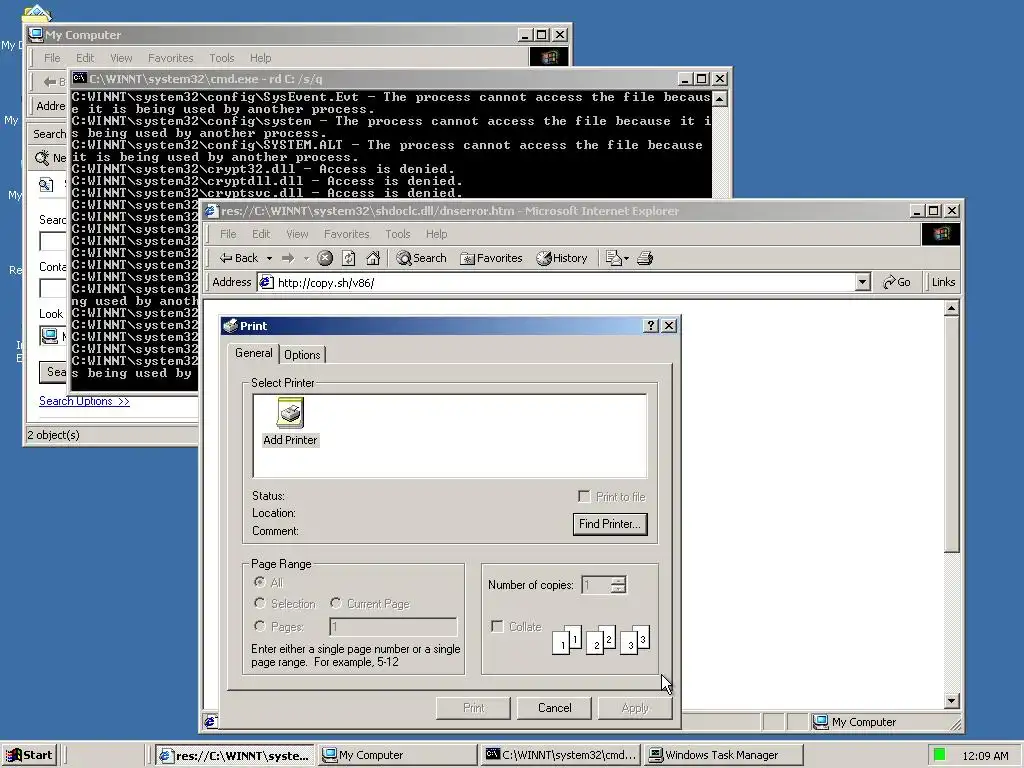Click the Print button in dialog

[x=473, y=708]
